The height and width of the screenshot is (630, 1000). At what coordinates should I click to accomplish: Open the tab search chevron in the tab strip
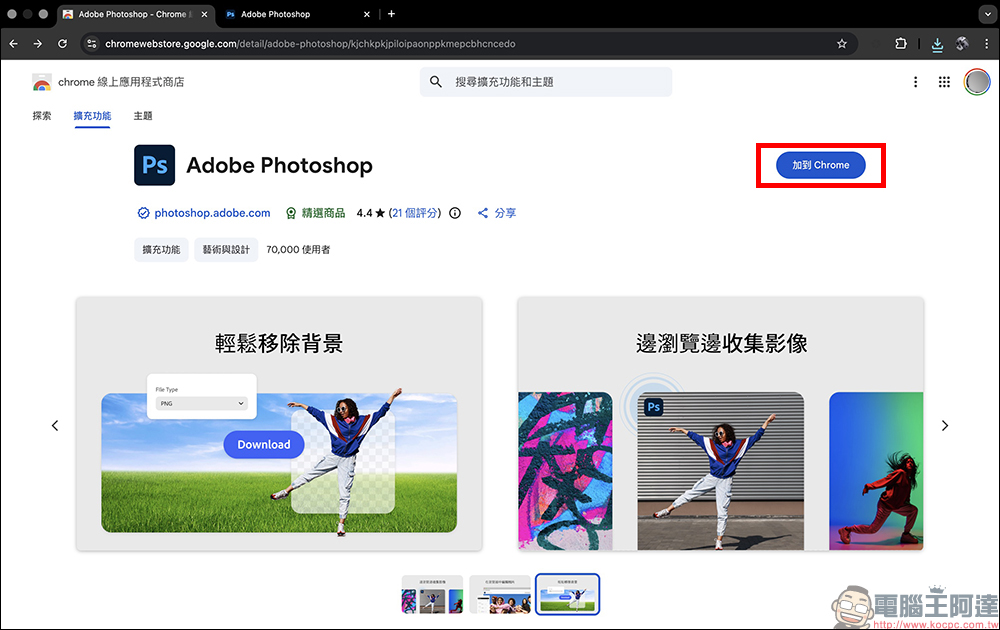tap(988, 14)
